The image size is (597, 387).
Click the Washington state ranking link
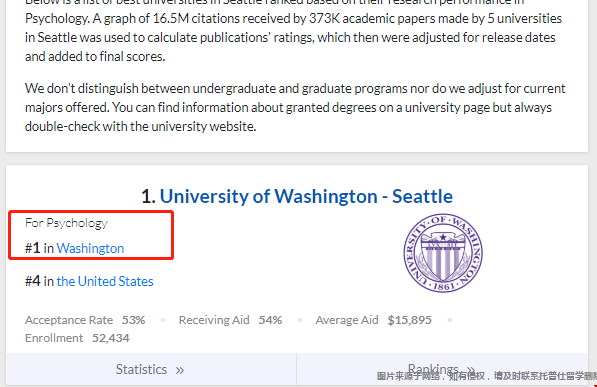[90, 248]
